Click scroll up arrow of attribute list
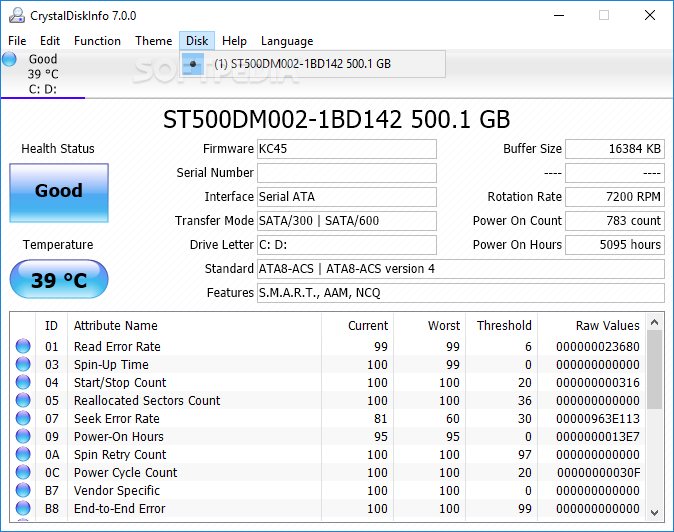Viewport: 674px width, 532px height. click(x=655, y=322)
